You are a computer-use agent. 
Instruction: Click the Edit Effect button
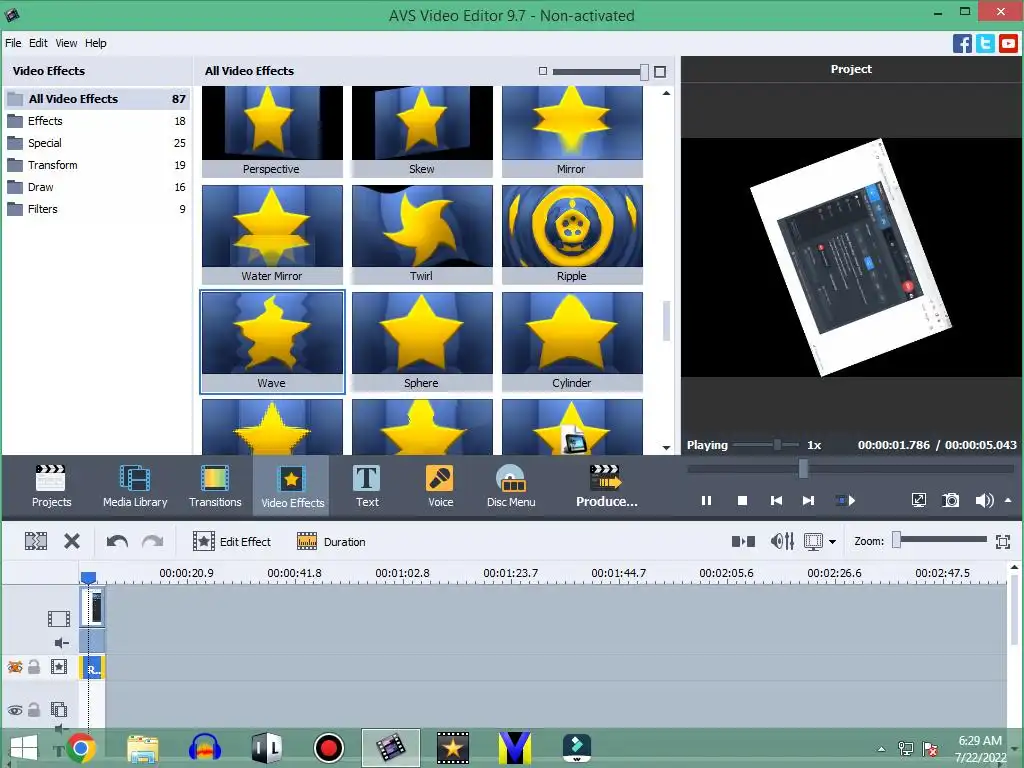[x=232, y=541]
